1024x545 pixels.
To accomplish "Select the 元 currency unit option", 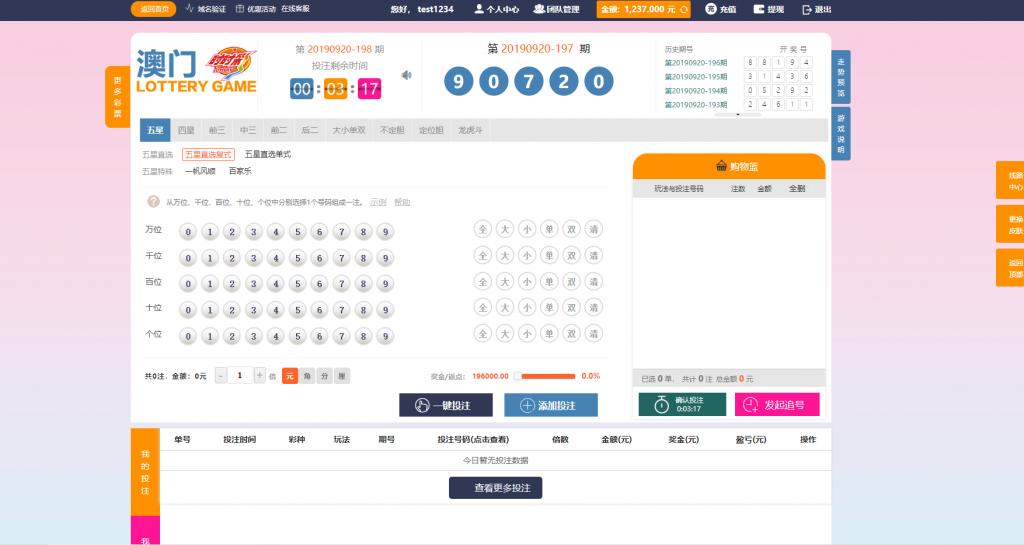I will (289, 376).
